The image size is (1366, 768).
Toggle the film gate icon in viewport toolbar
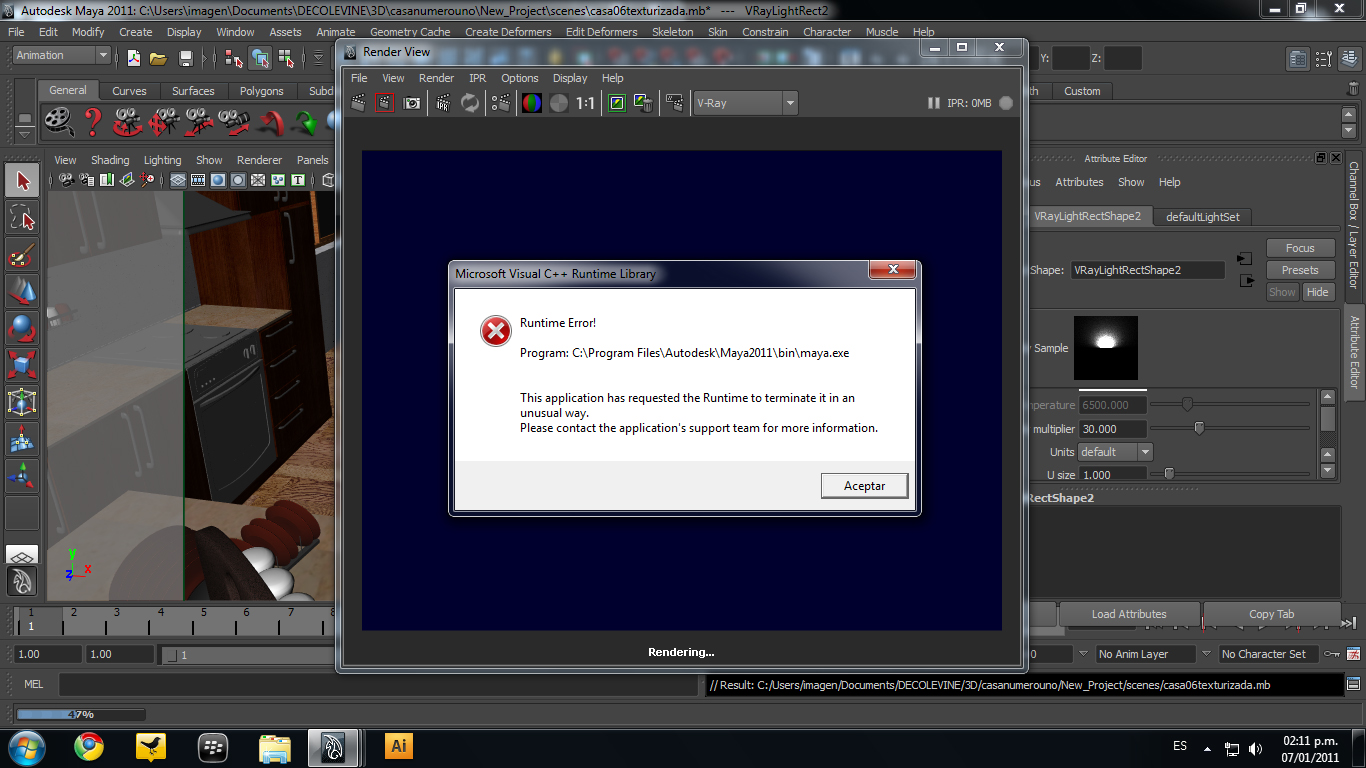198,180
